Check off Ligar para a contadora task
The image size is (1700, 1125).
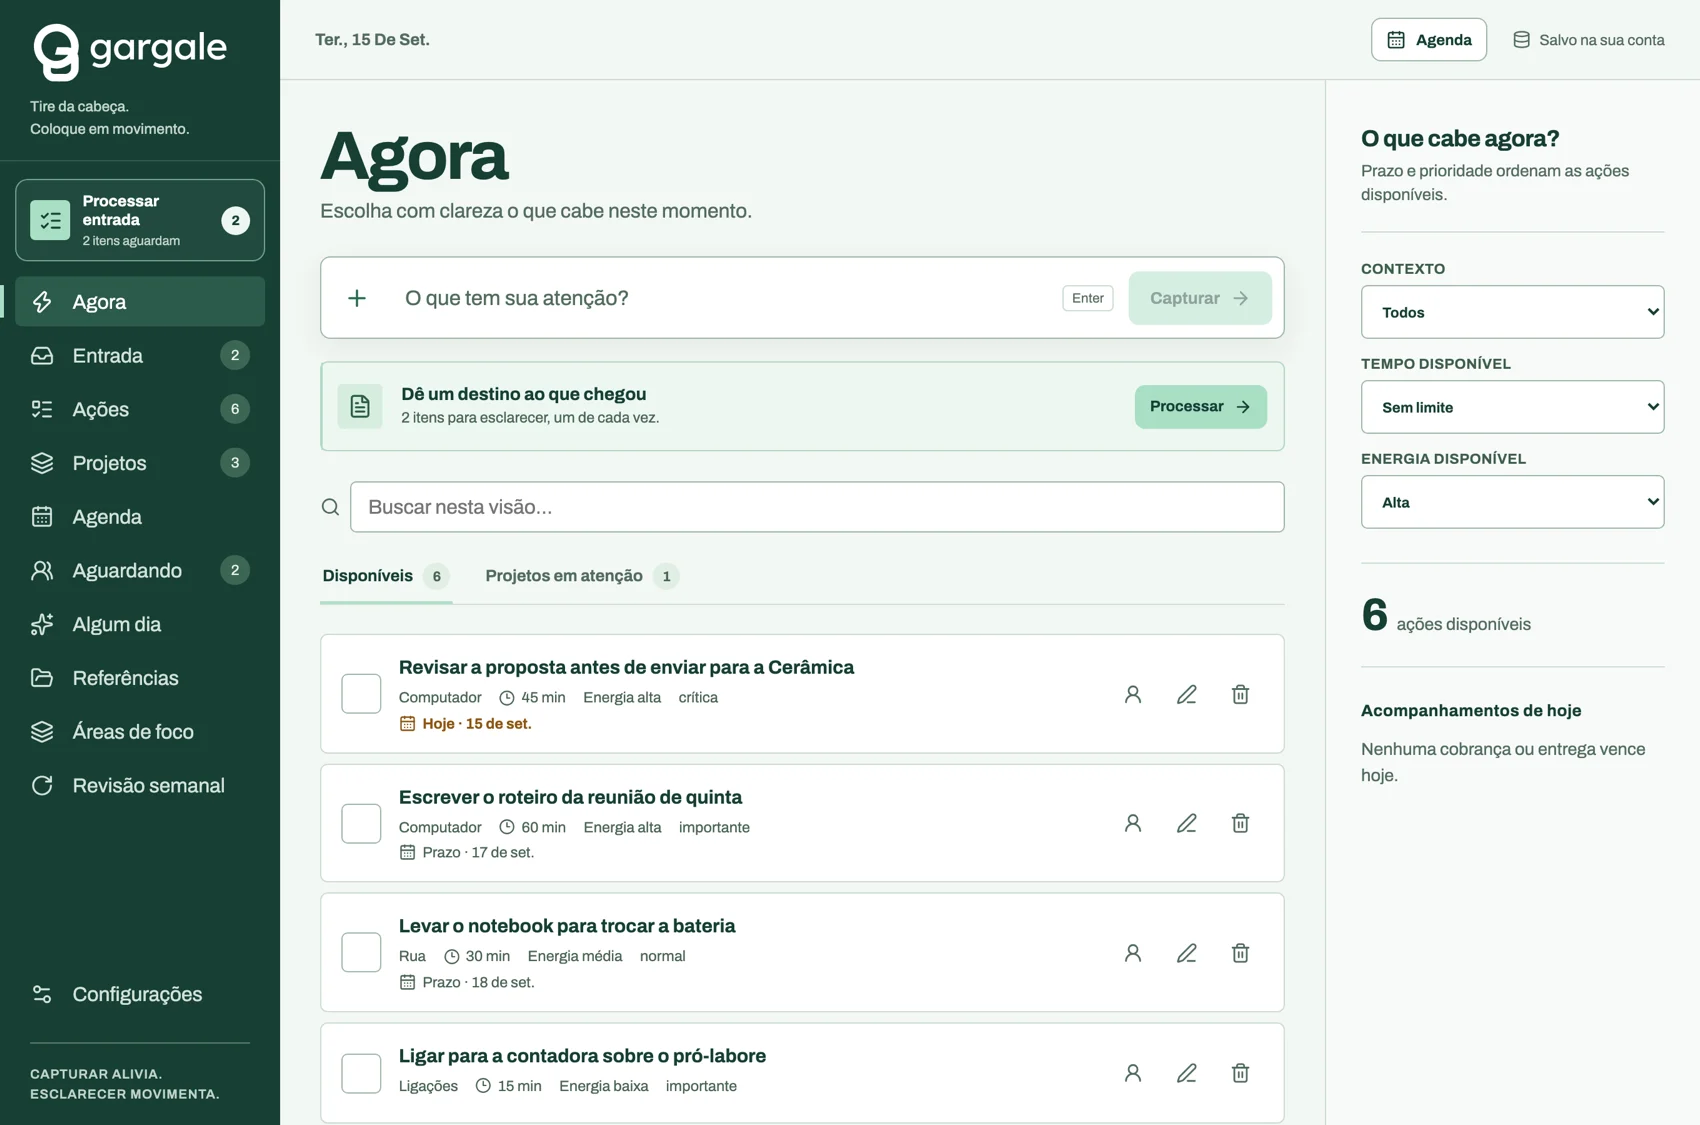361,1073
